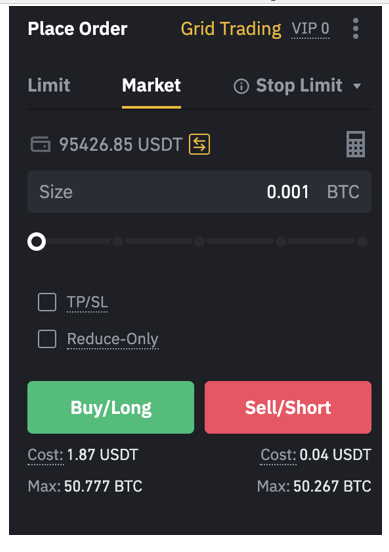The width and height of the screenshot is (389, 552).
Task: Select the Market tab
Action: pyautogui.click(x=151, y=85)
